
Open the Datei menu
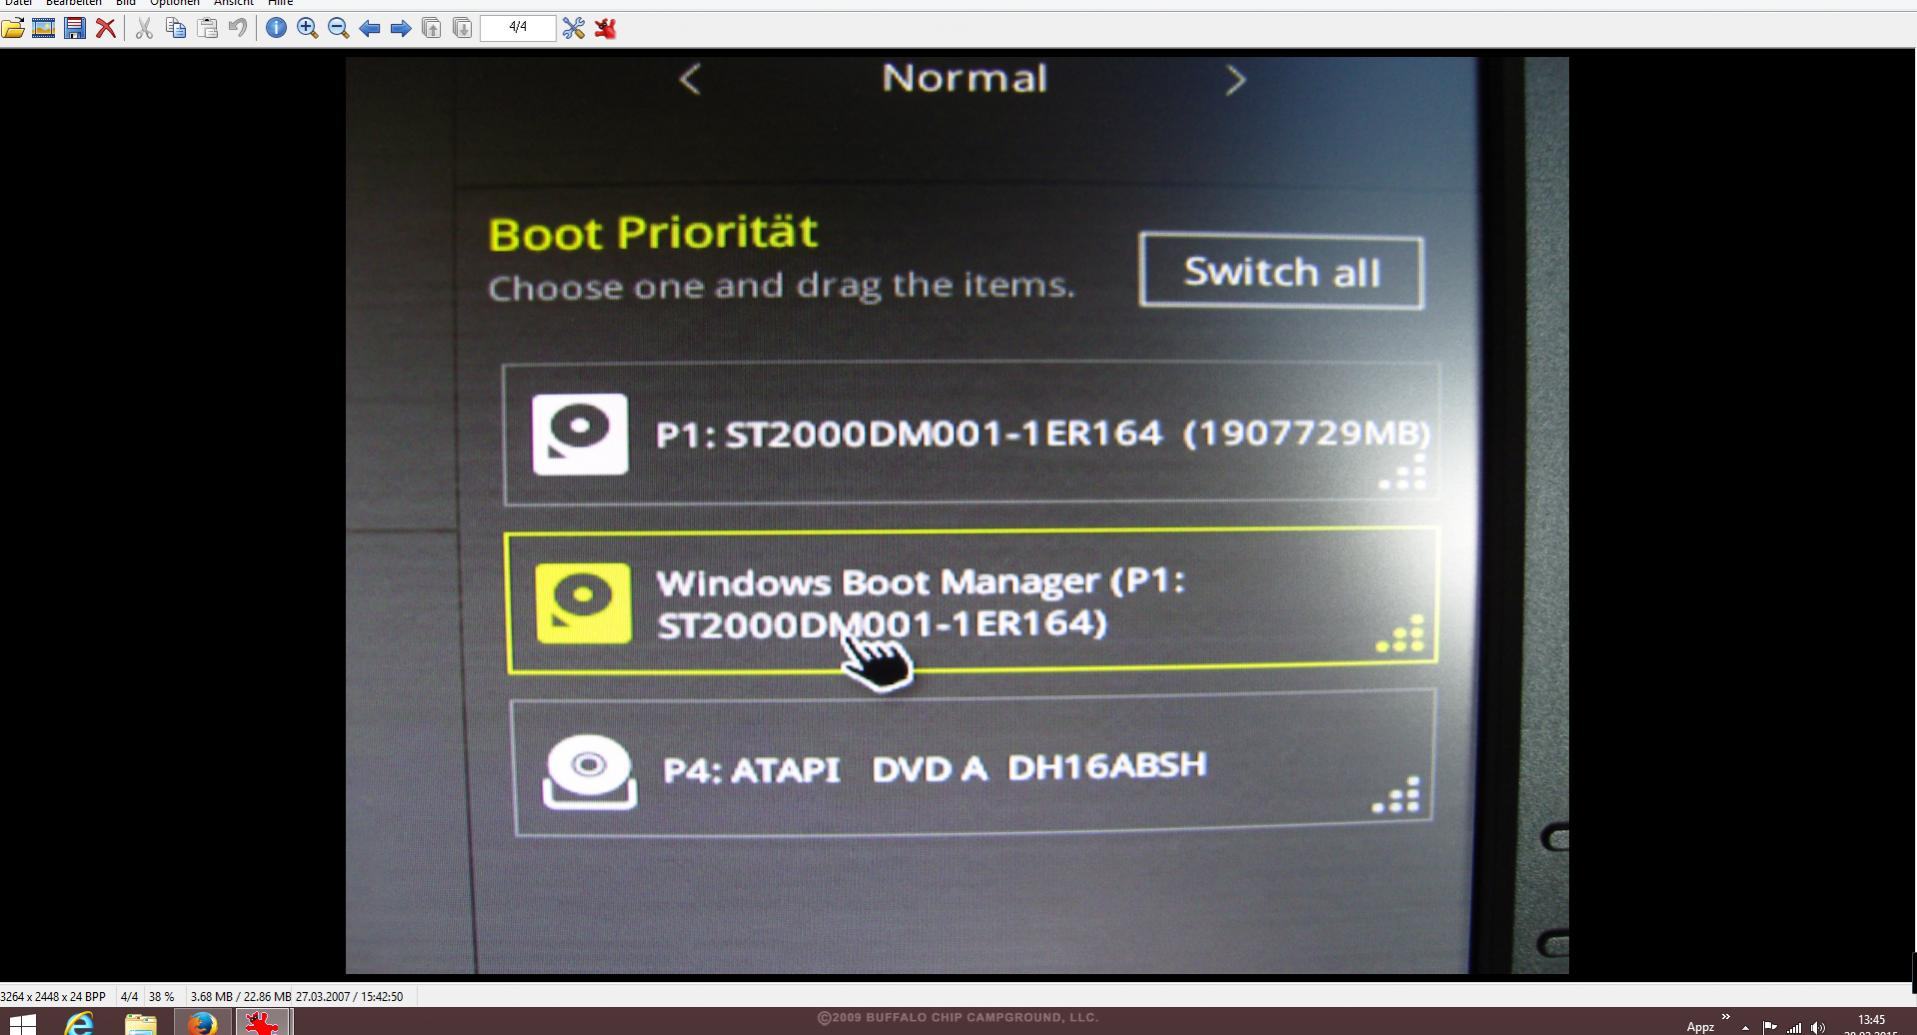tap(18, 3)
